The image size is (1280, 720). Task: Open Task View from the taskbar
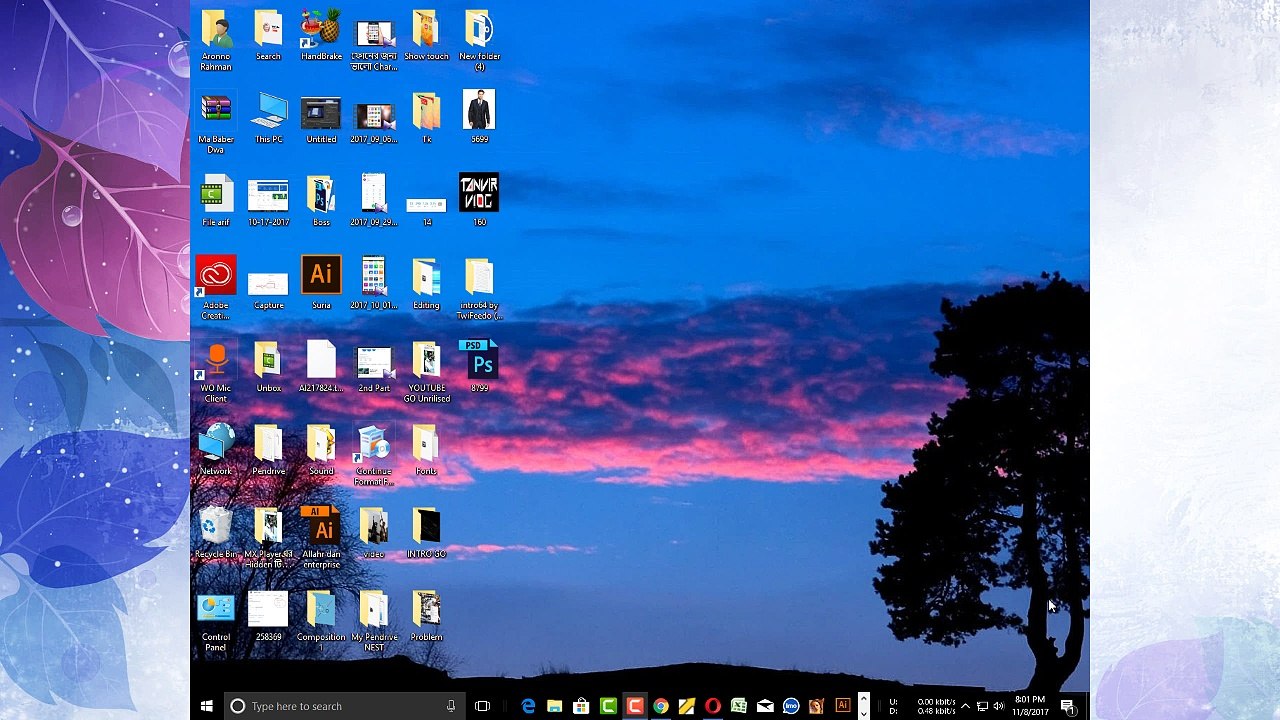(x=482, y=706)
